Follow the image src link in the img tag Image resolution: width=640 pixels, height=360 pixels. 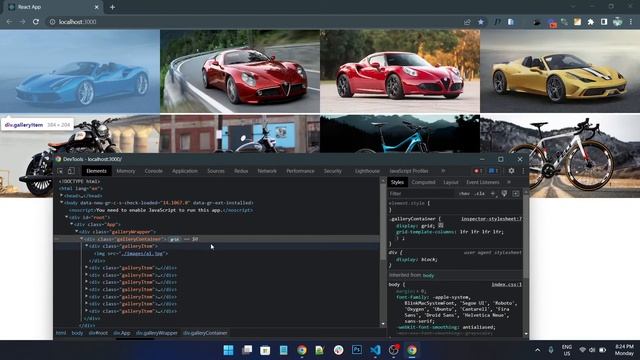point(143,253)
